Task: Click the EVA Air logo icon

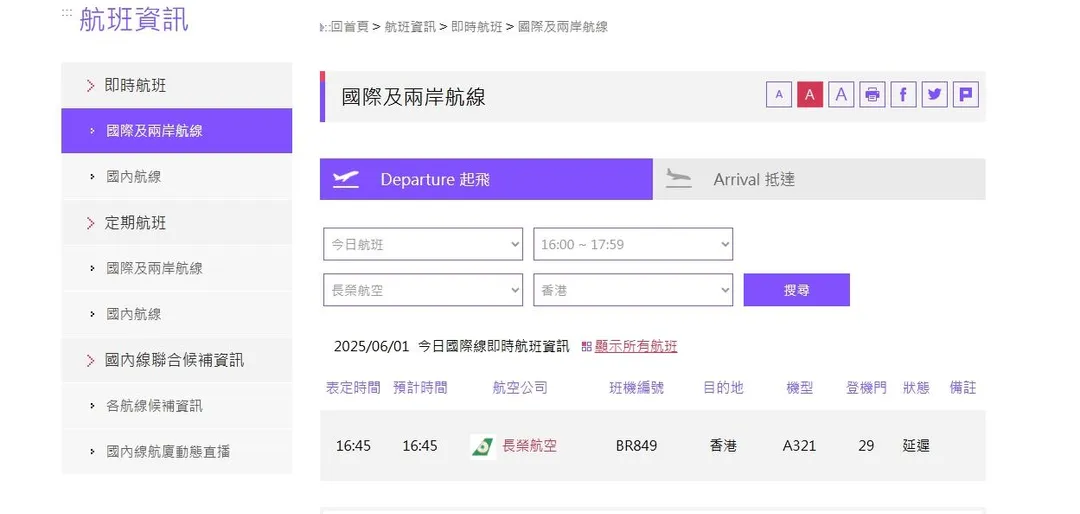Action: pyautogui.click(x=482, y=446)
